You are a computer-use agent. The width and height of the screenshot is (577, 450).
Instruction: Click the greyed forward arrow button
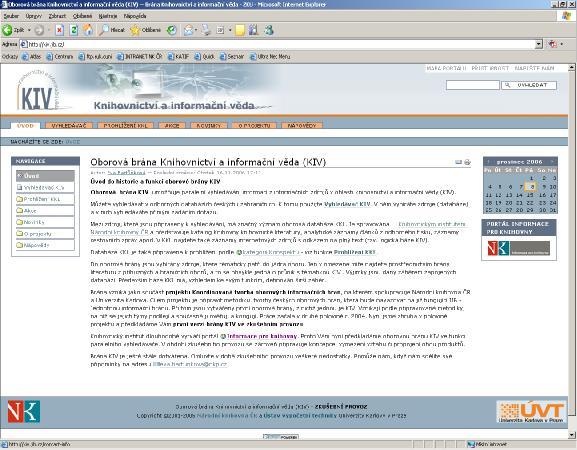[x=39, y=30]
